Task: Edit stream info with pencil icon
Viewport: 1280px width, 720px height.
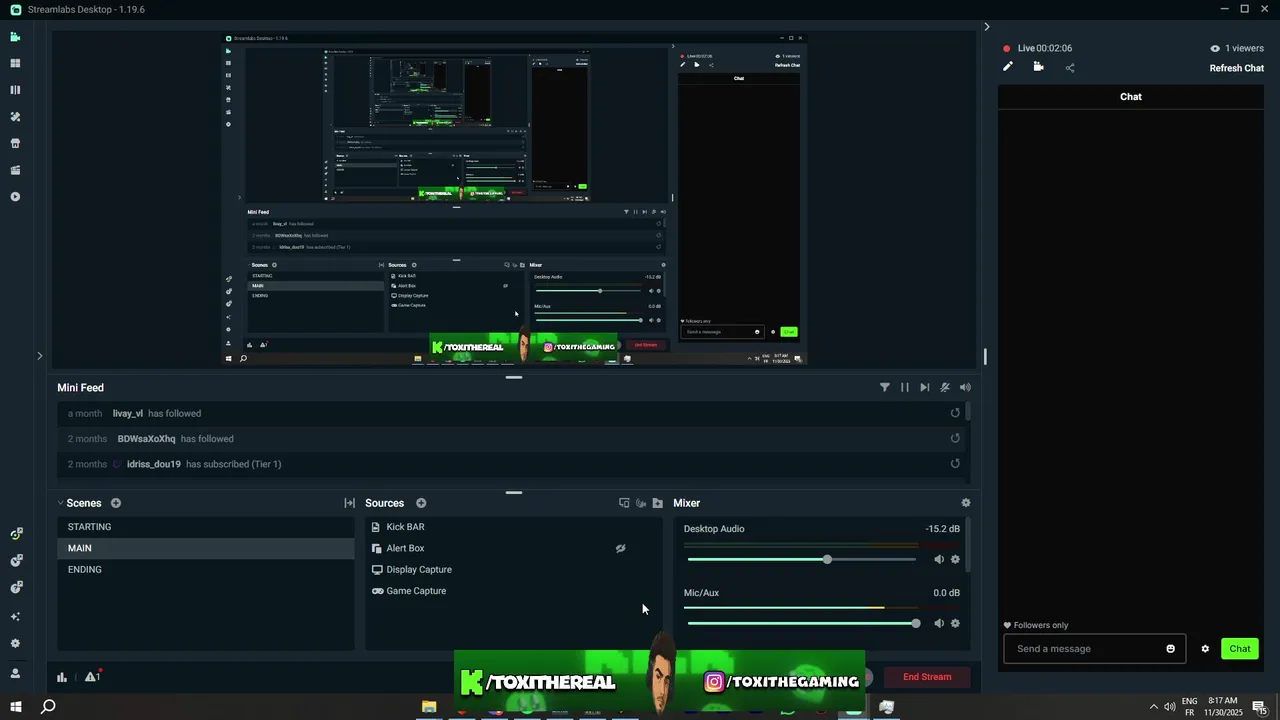Action: point(1008,67)
